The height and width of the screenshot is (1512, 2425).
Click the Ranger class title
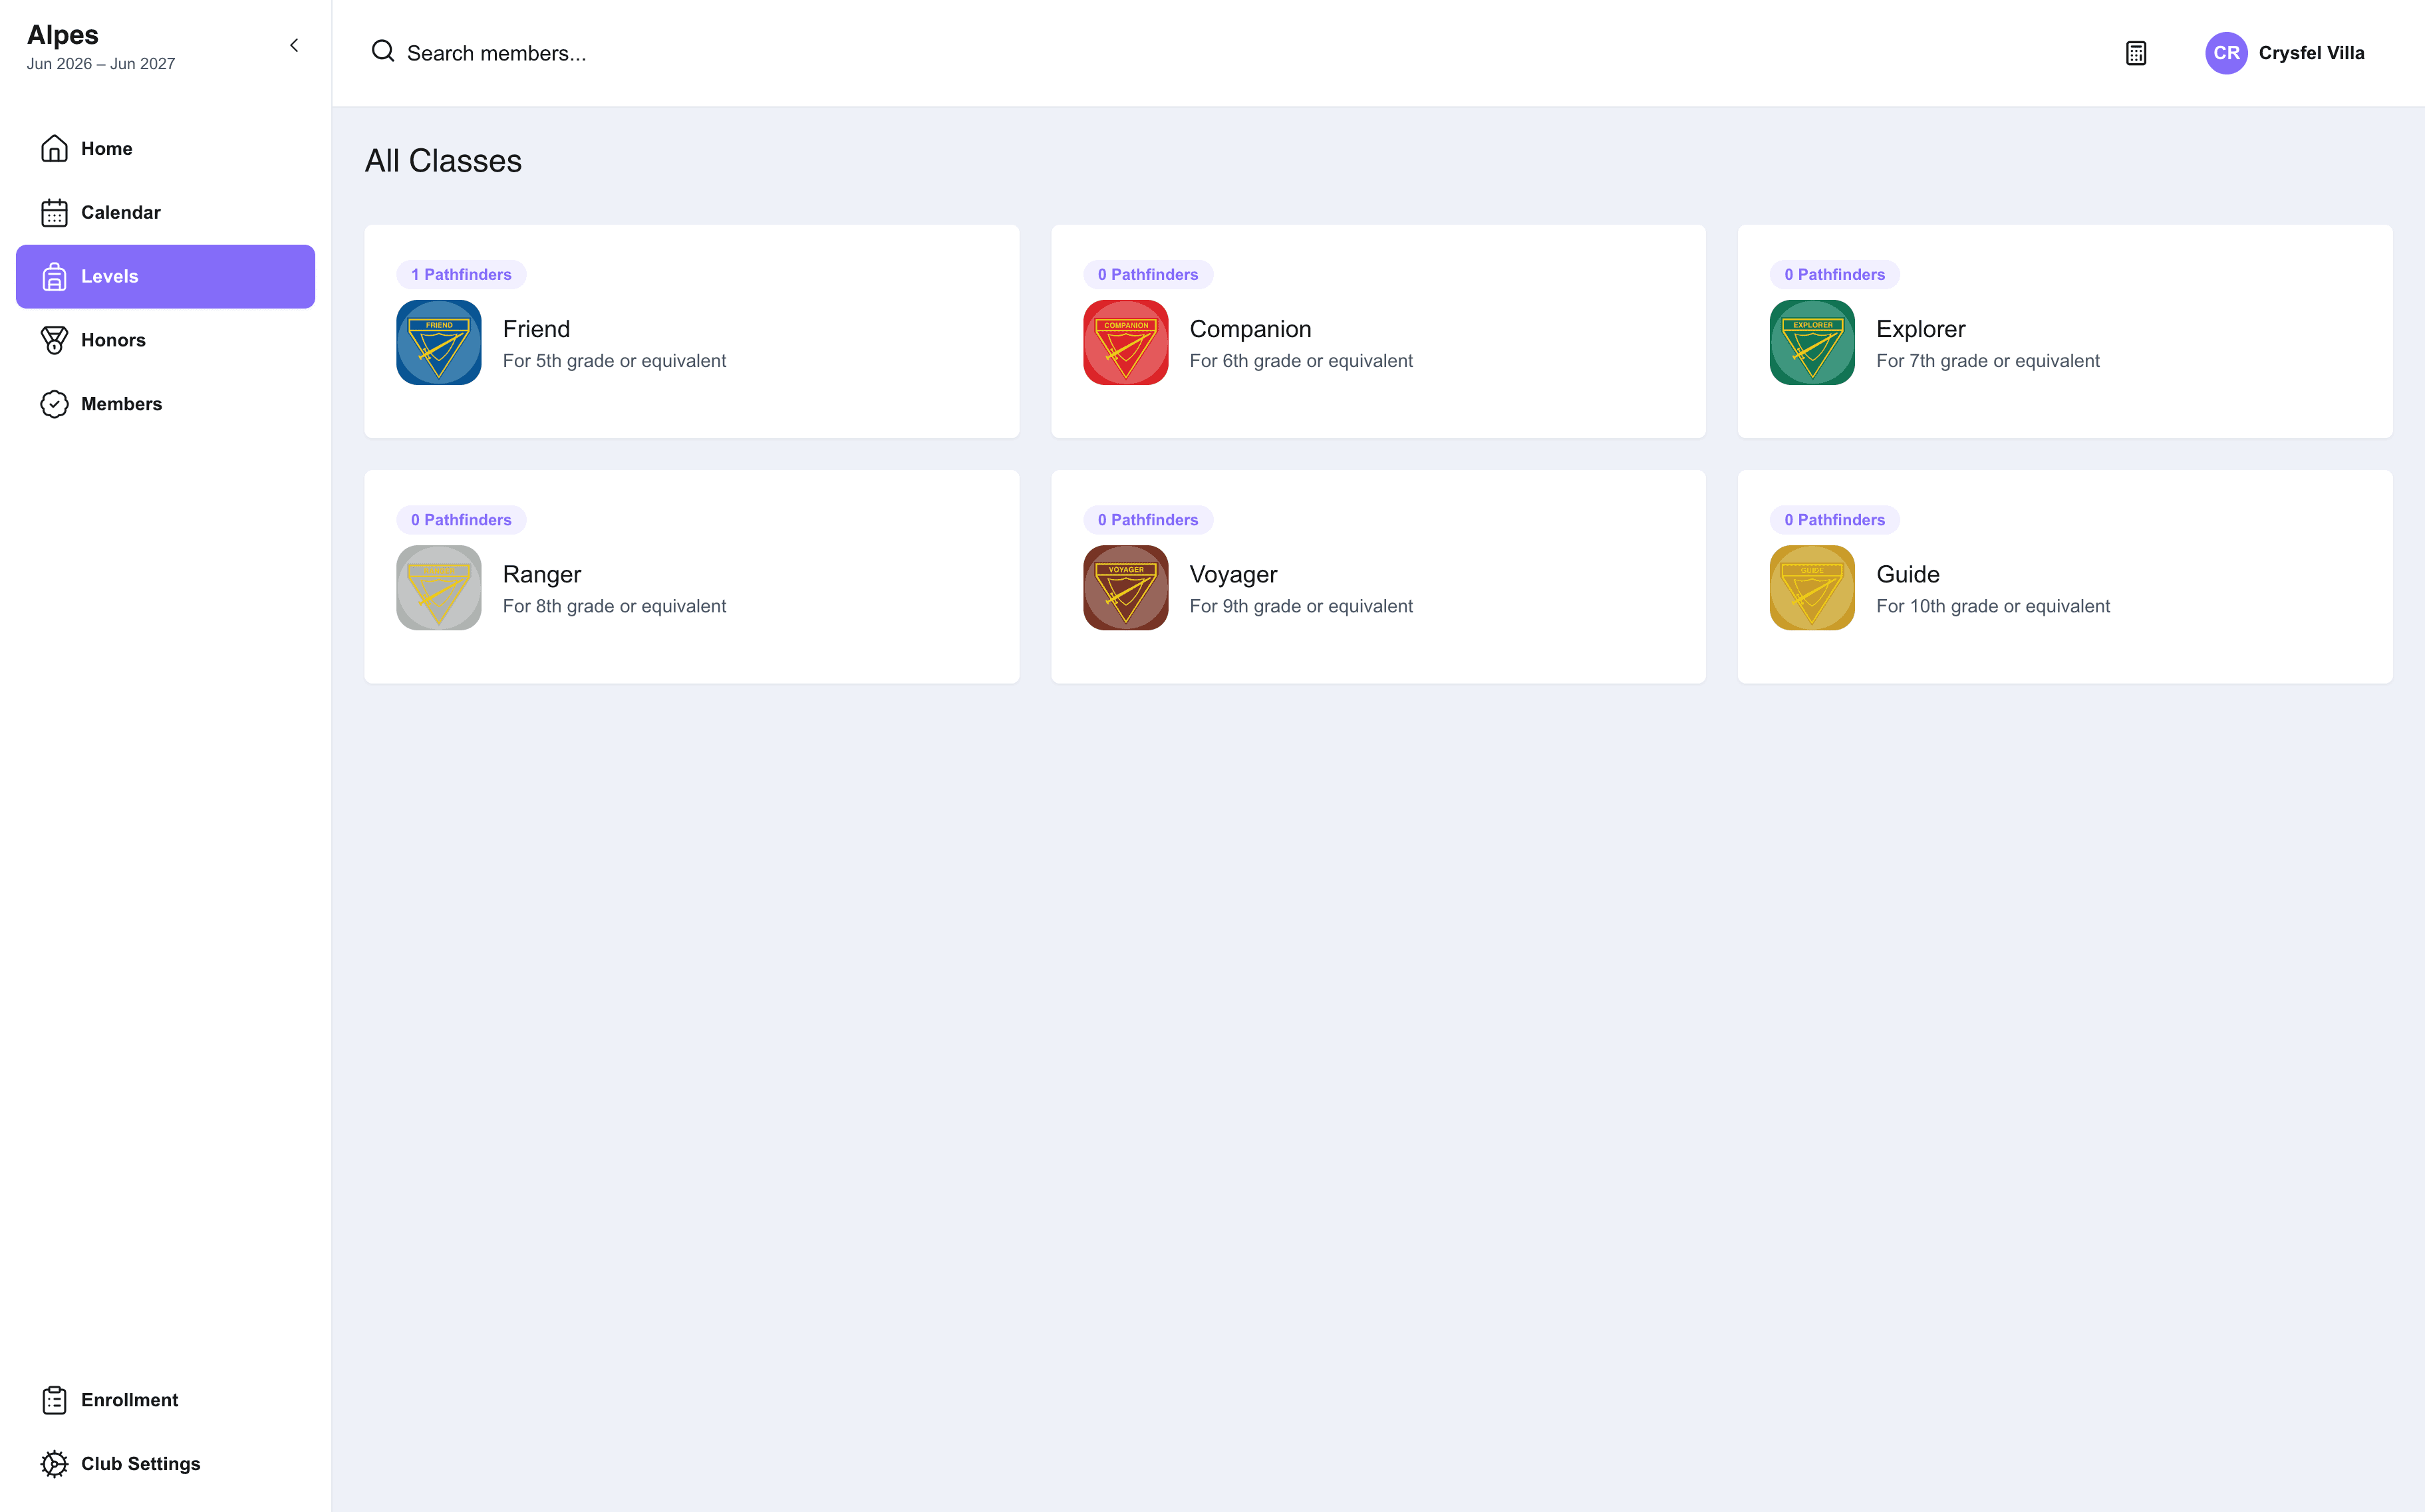541,574
